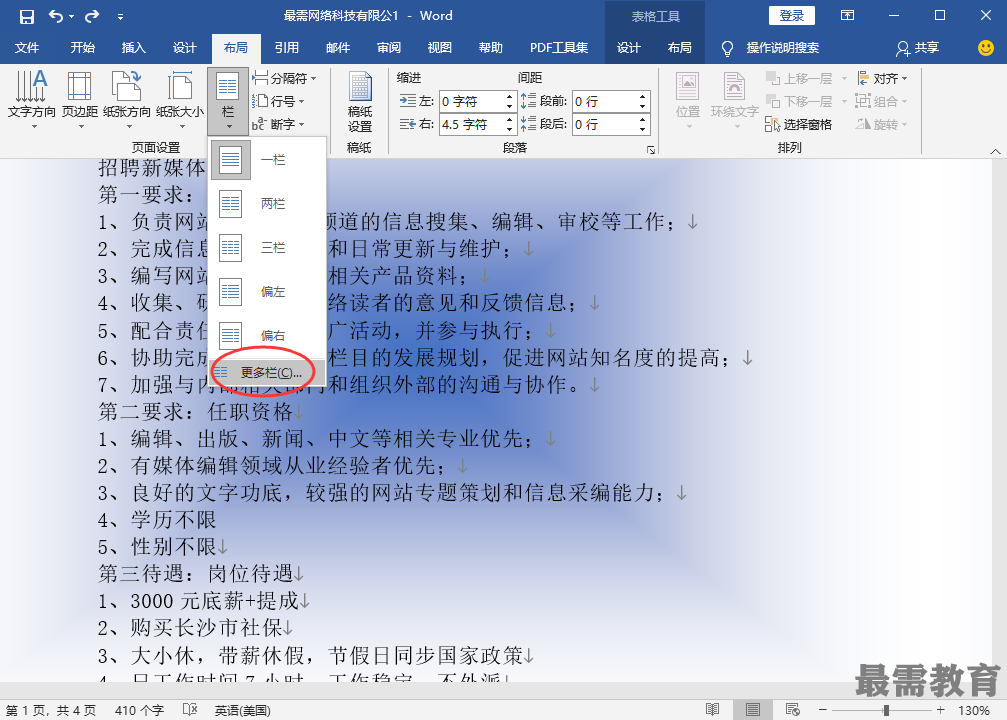The width and height of the screenshot is (1007, 720).
Task: Open the 行号 line numbers dropdown
Action: pyautogui.click(x=278, y=101)
